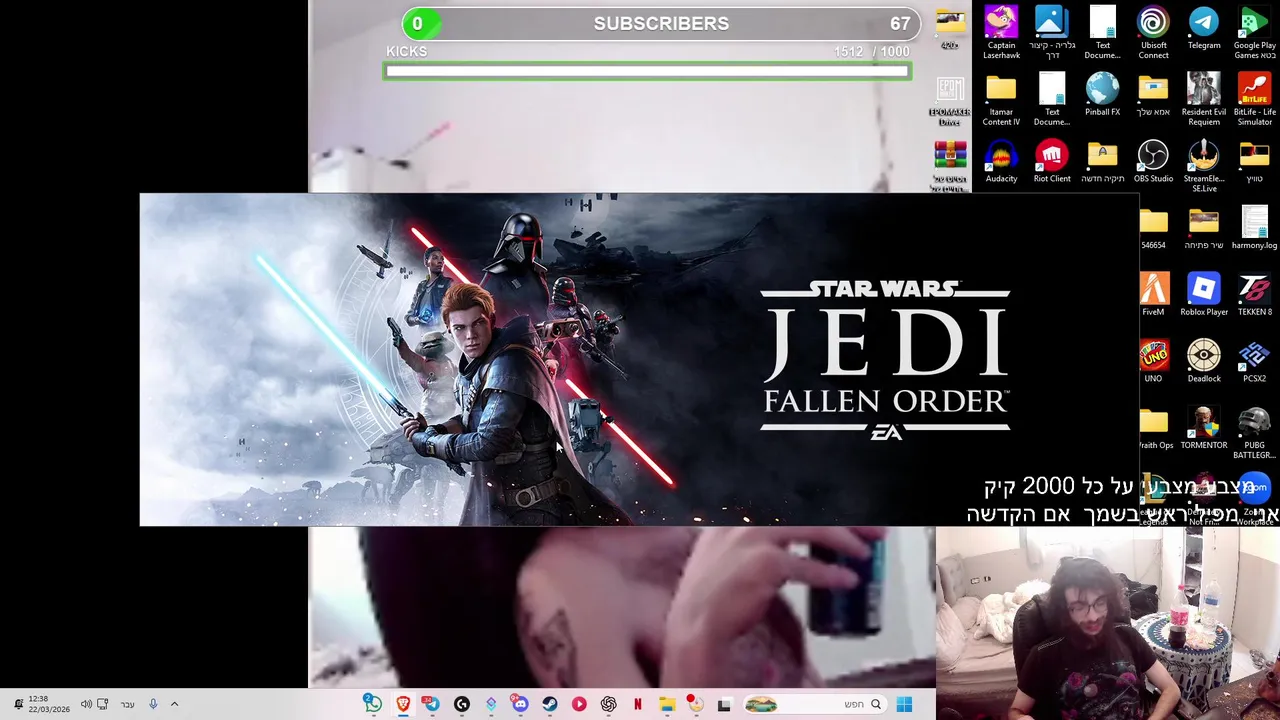1280x720 pixels.
Task: Launch StreamElements SE.Live shortcut
Action: point(1204,166)
